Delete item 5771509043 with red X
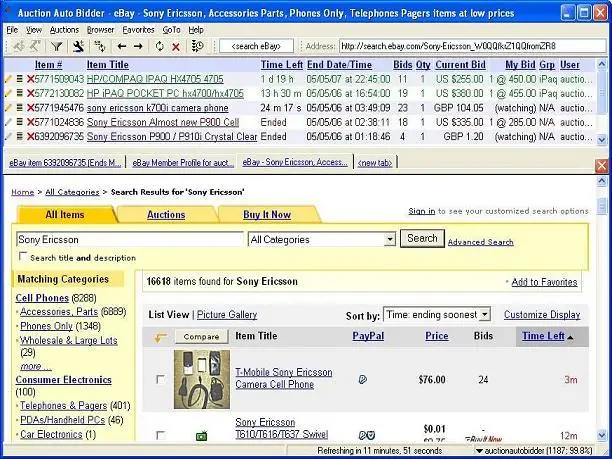This screenshot has width=612, height=459. coord(30,79)
